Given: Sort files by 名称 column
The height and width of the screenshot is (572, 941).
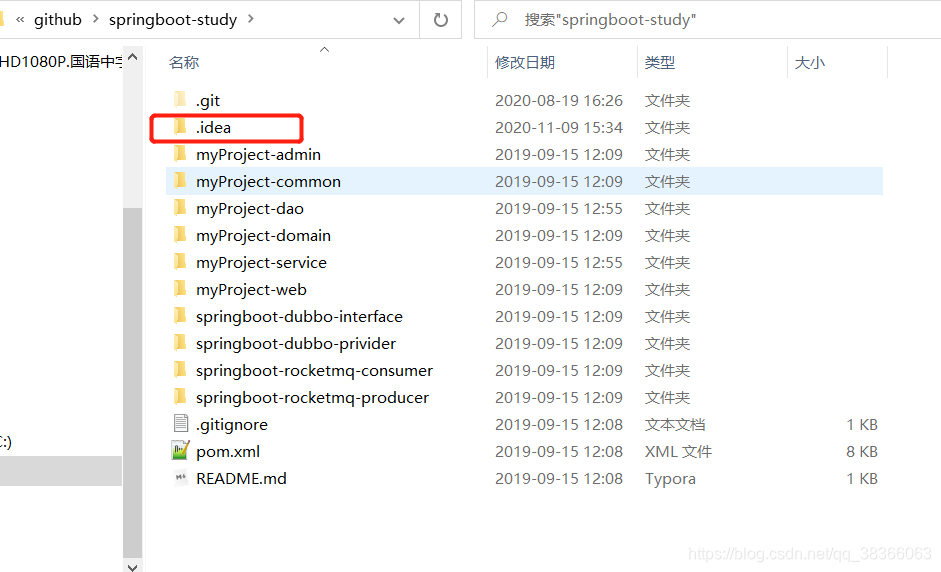Looking at the screenshot, I should click(x=184, y=62).
